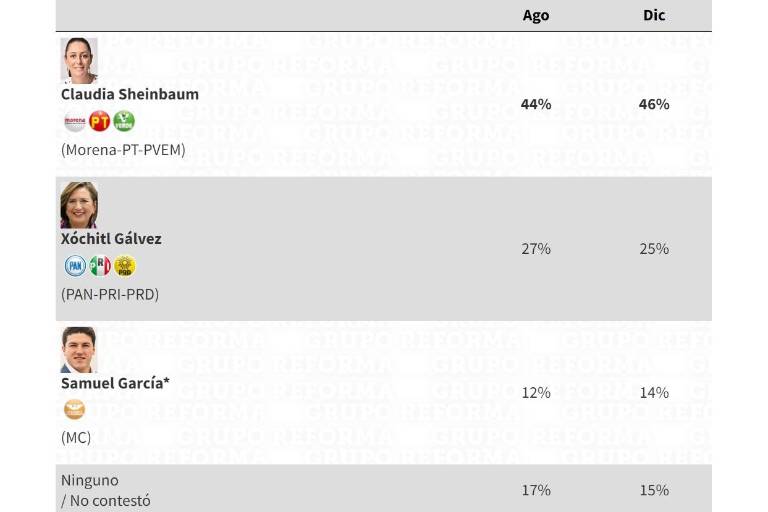This screenshot has width=768, height=512.
Task: Select the Ago column header
Action: pos(536,15)
